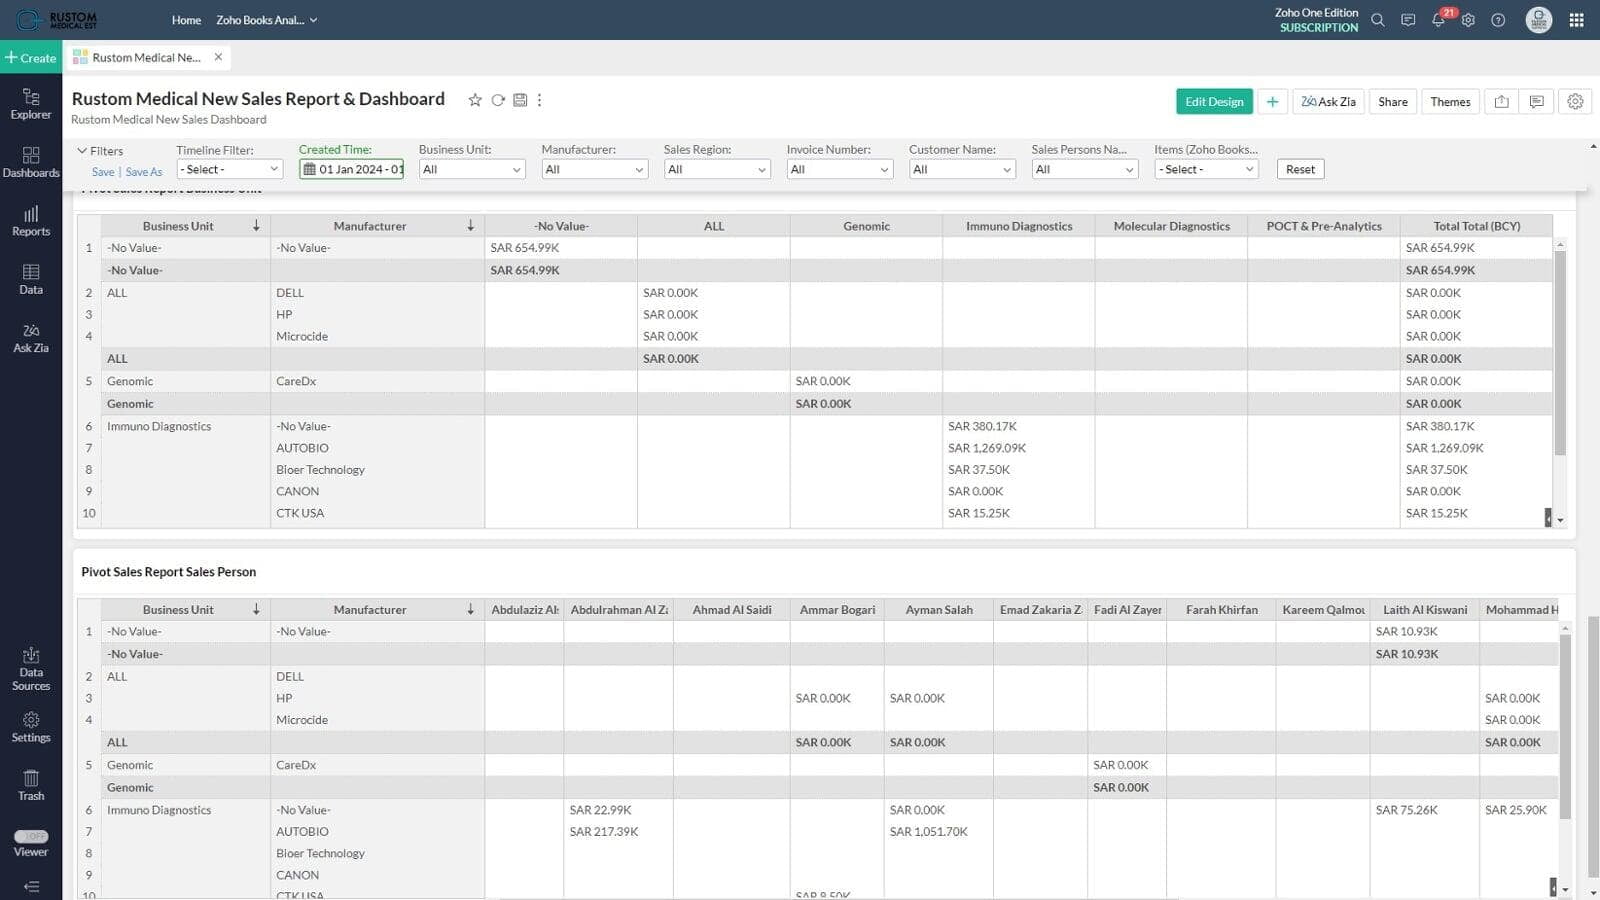Open Ask Zia in the sidebar
1600x900 pixels.
pyautogui.click(x=31, y=338)
